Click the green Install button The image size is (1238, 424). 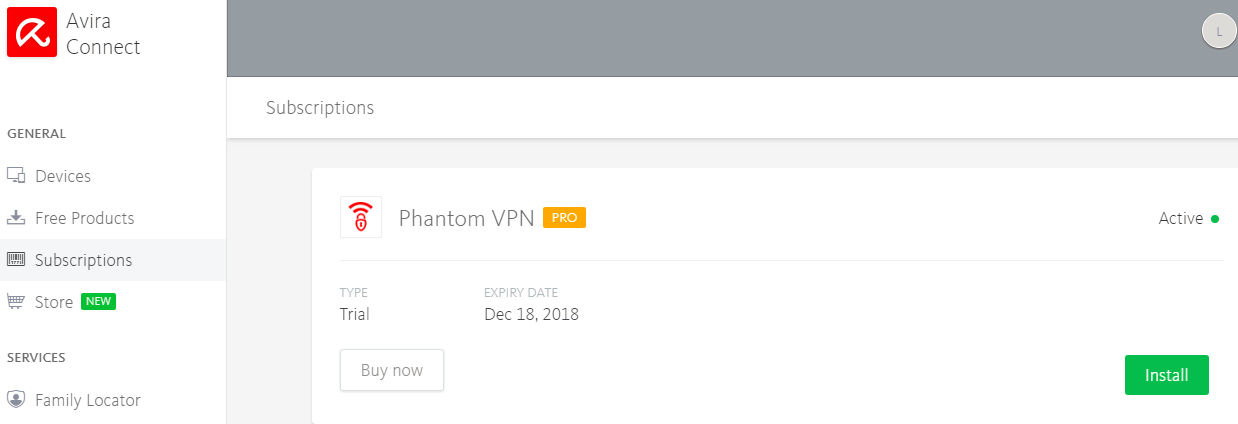coord(1167,375)
